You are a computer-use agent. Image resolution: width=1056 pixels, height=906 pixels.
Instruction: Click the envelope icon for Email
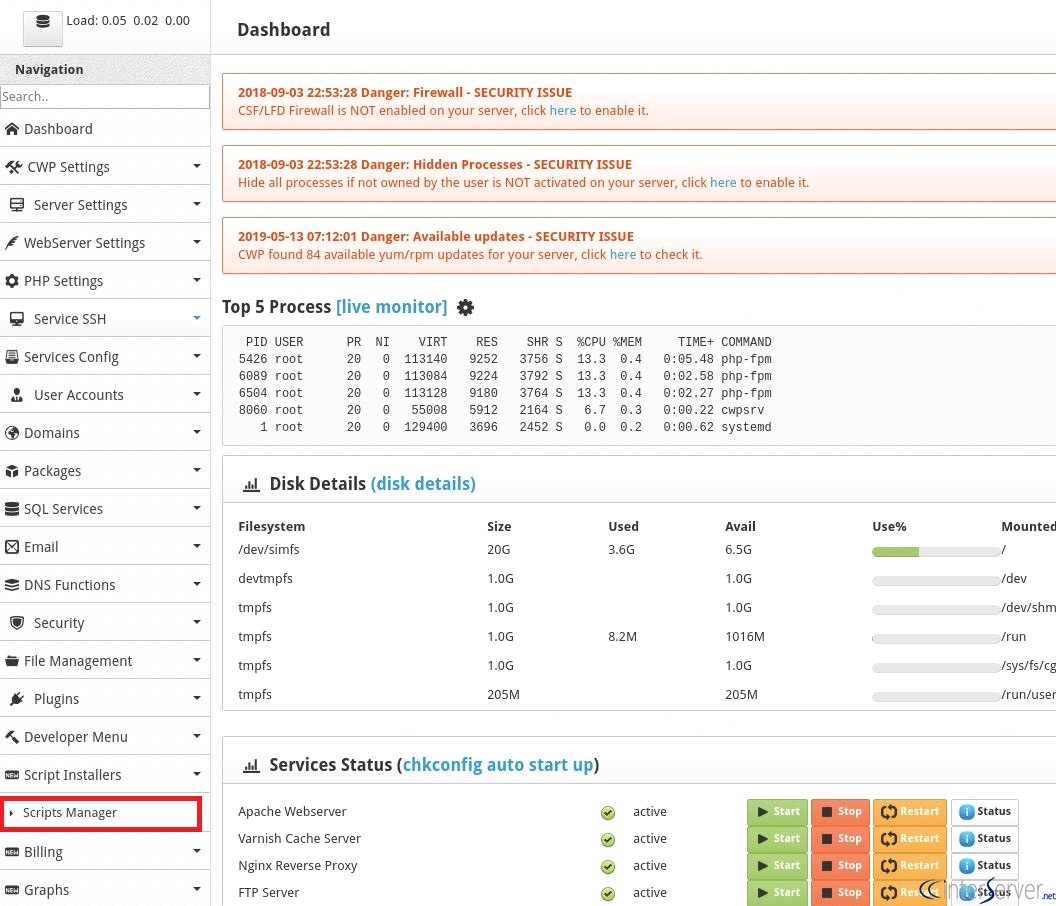pos(11,547)
